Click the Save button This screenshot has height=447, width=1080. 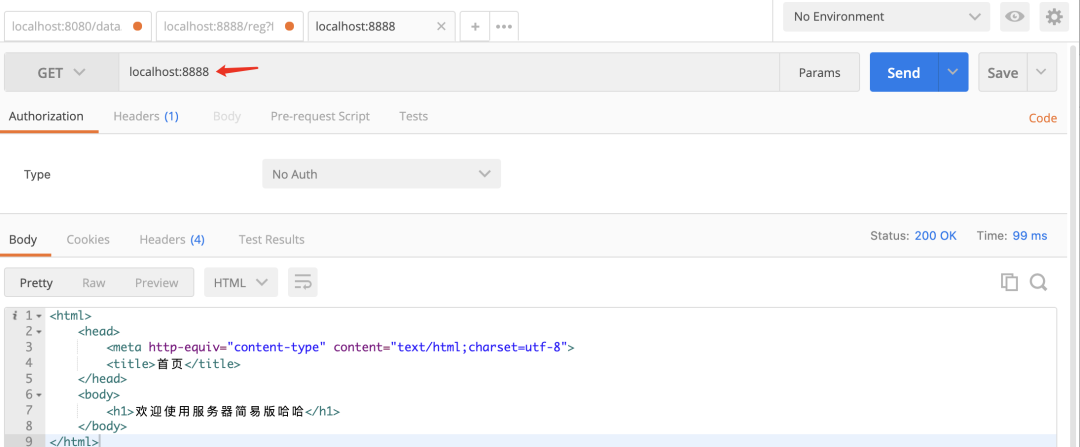[1003, 72]
